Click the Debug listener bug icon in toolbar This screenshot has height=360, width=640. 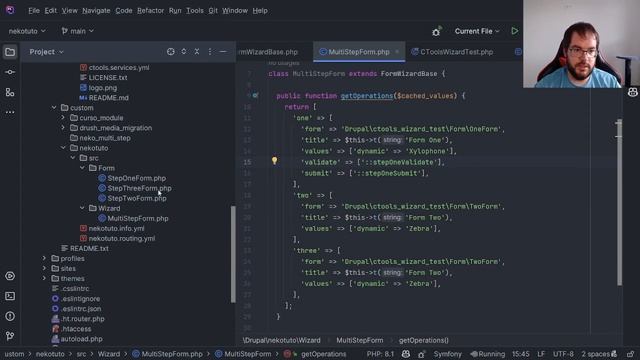pos(436,31)
